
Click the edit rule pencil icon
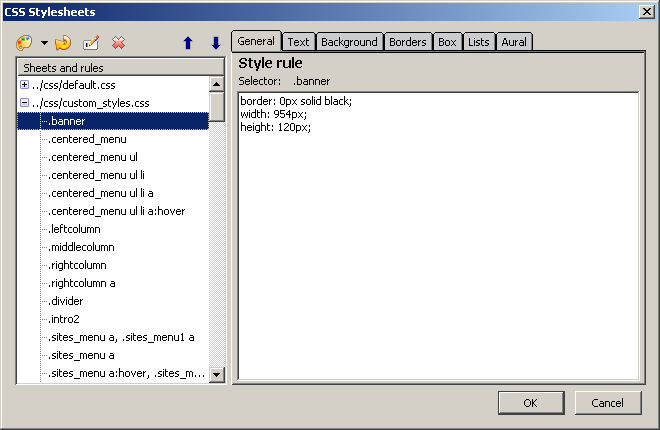pos(91,42)
